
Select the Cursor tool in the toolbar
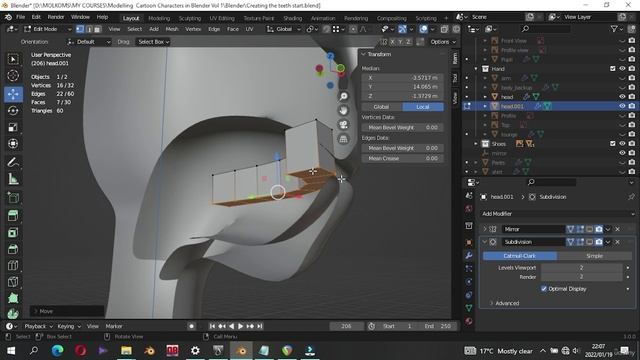click(13, 76)
